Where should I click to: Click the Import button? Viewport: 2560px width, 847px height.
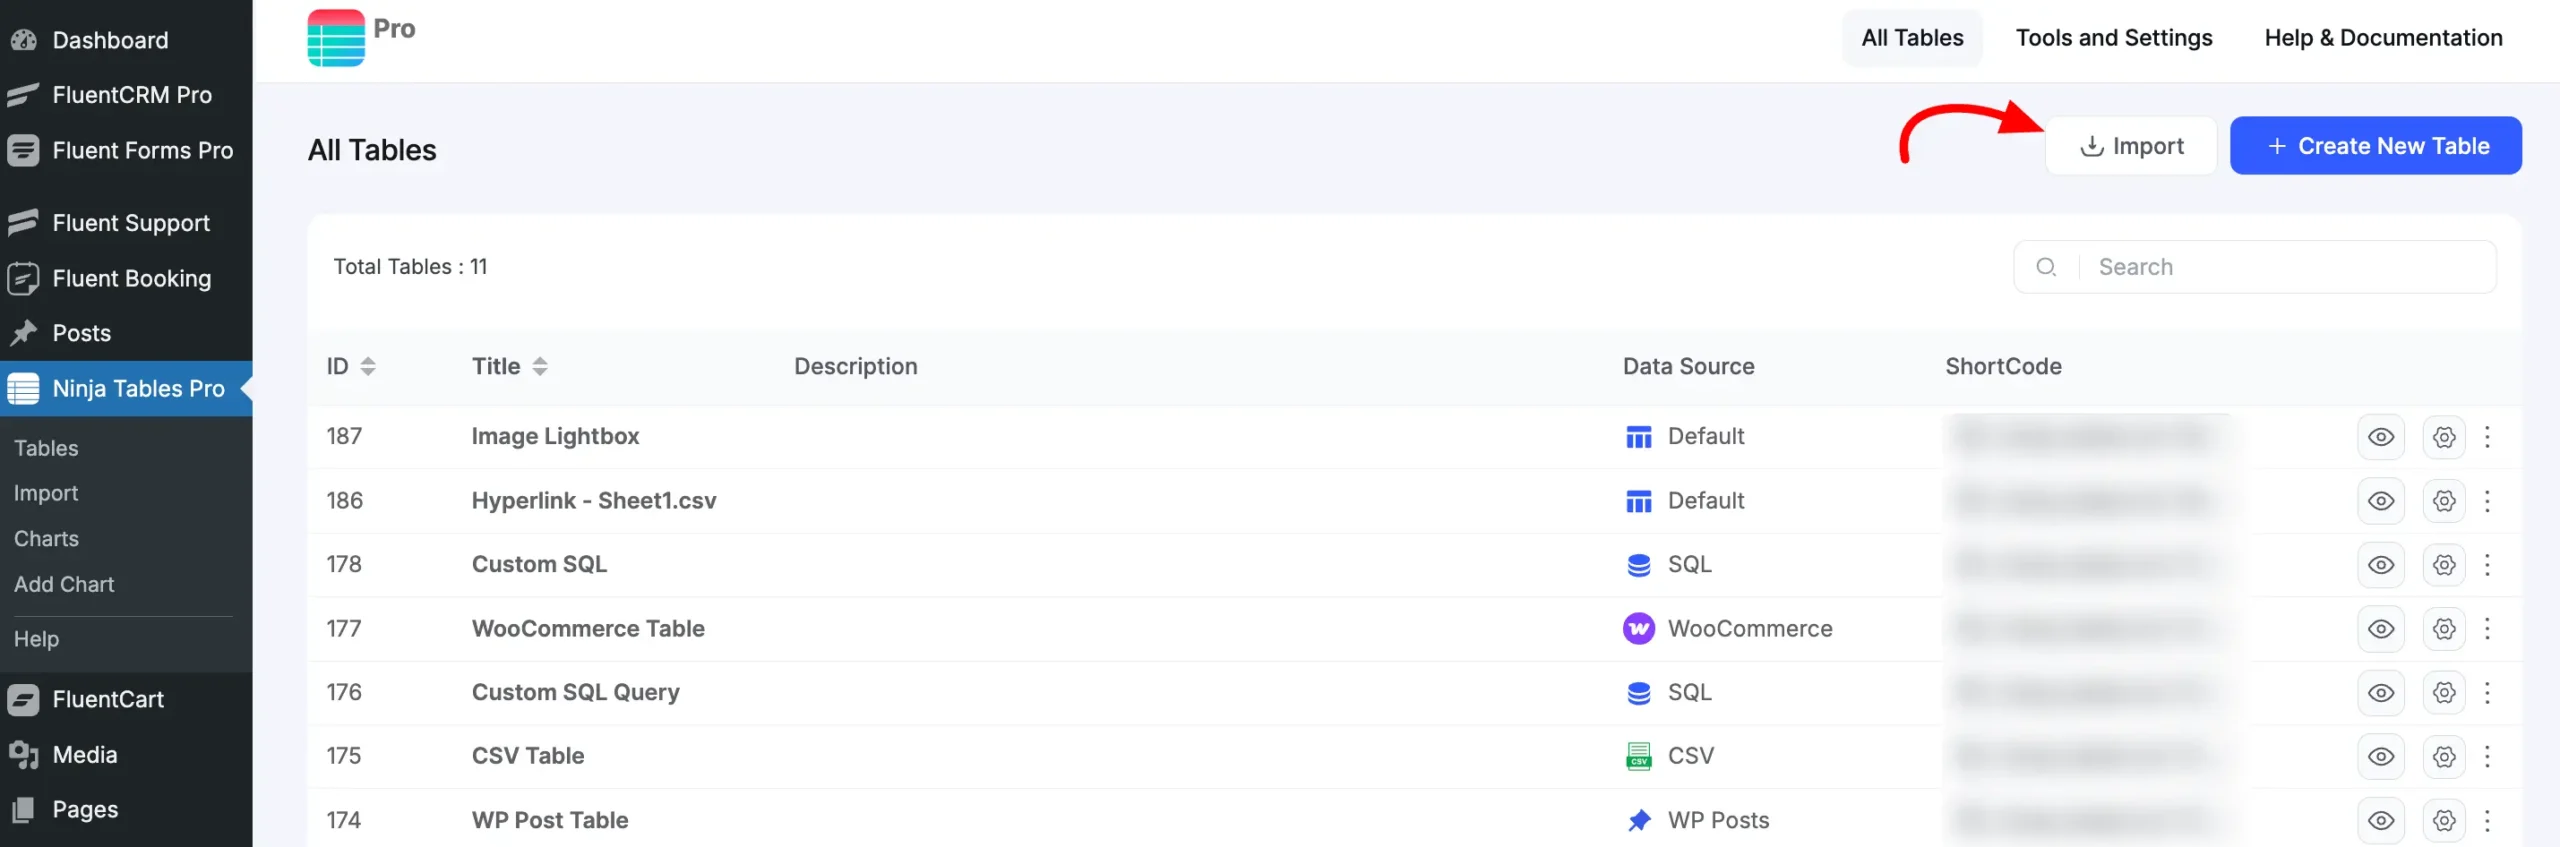pos(2131,146)
